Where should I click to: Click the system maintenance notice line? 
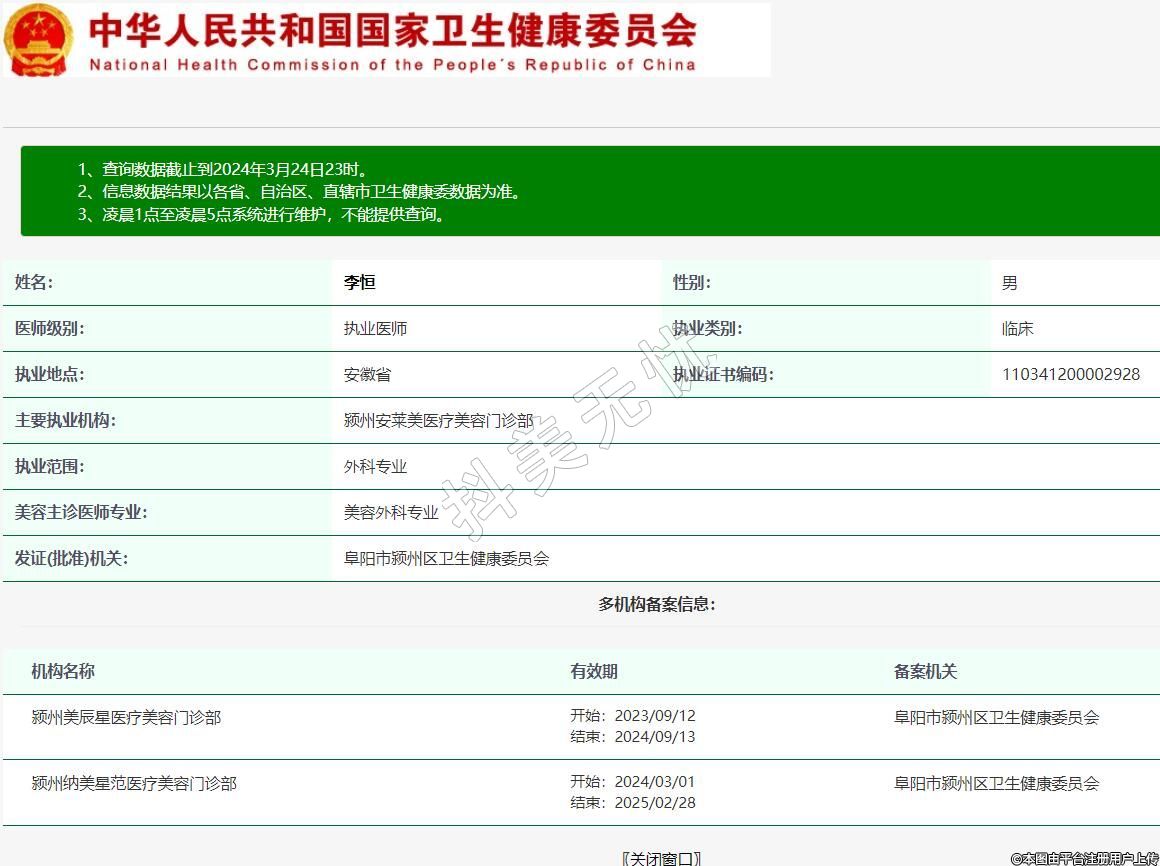(x=261, y=214)
